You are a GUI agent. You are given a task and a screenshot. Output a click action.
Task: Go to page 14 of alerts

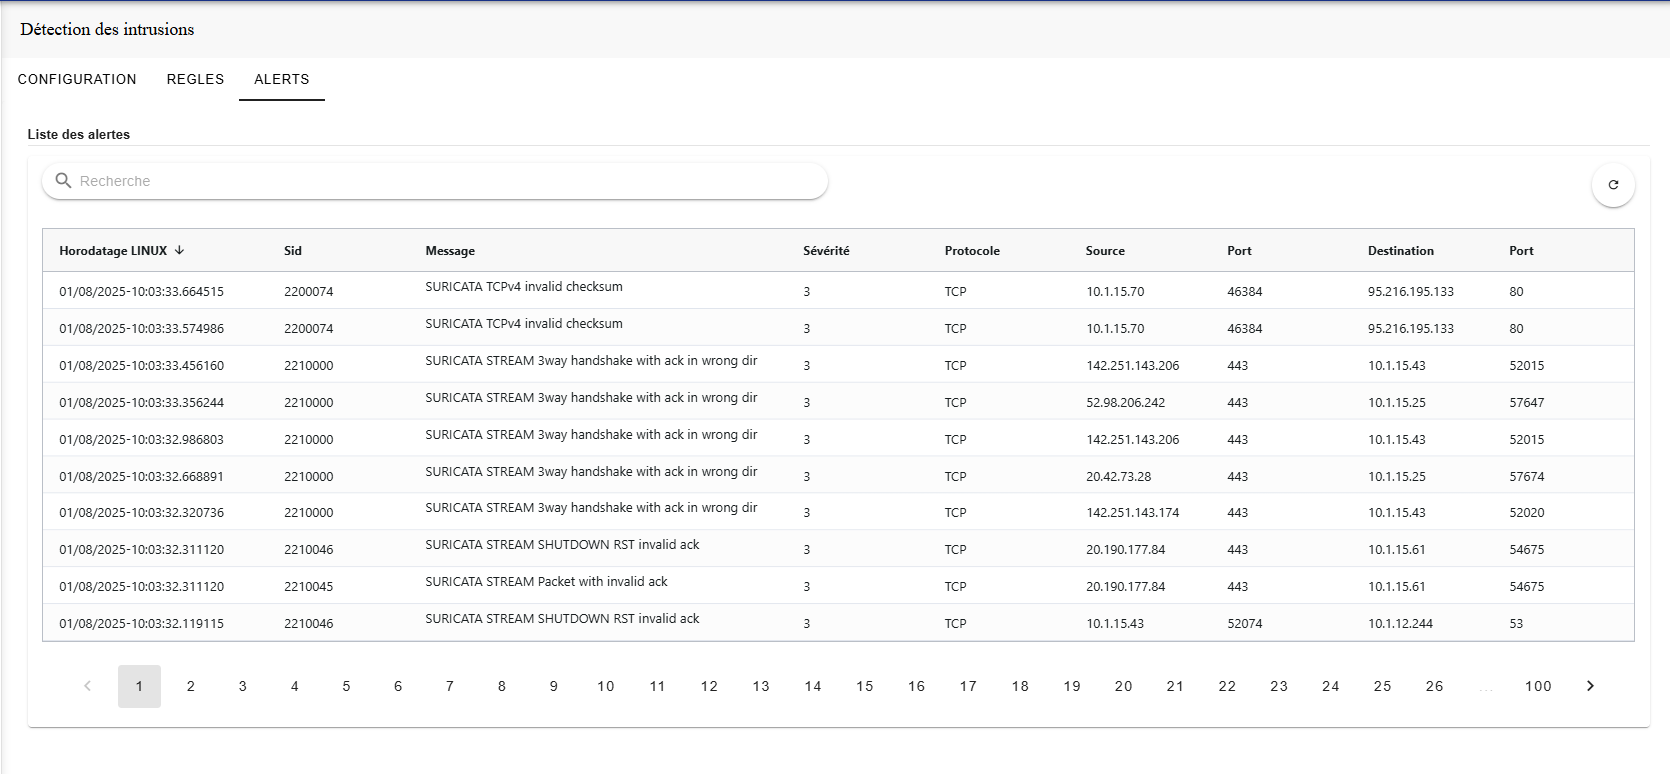[x=813, y=686]
